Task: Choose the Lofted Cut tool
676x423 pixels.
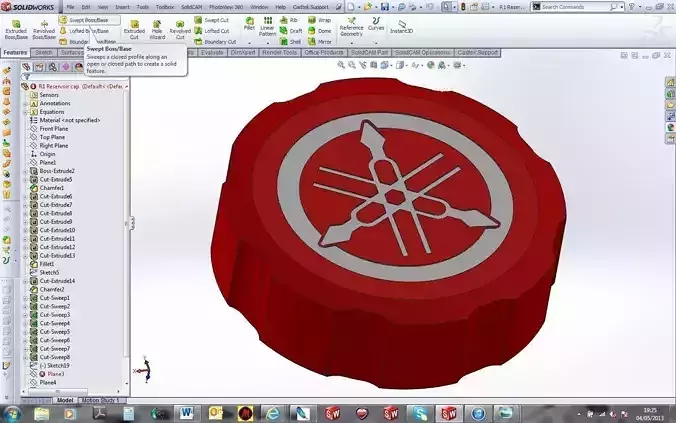Action: [x=212, y=31]
